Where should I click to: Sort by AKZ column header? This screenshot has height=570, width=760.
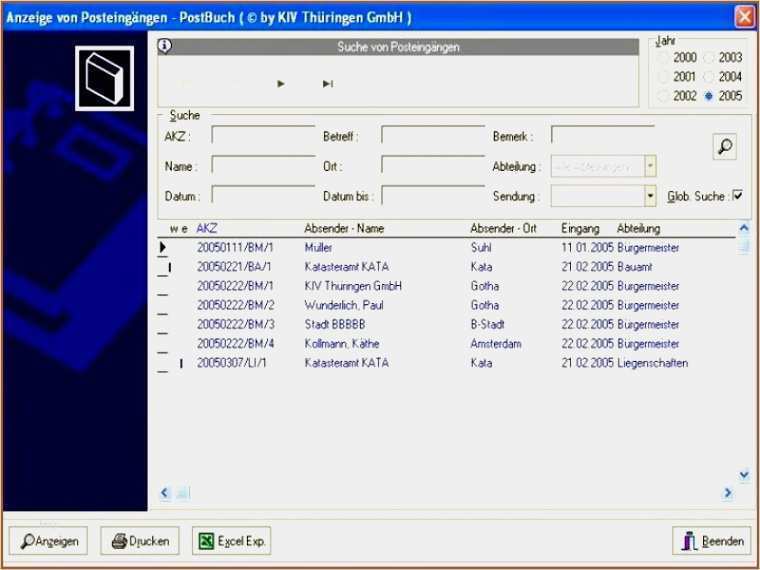[206, 229]
